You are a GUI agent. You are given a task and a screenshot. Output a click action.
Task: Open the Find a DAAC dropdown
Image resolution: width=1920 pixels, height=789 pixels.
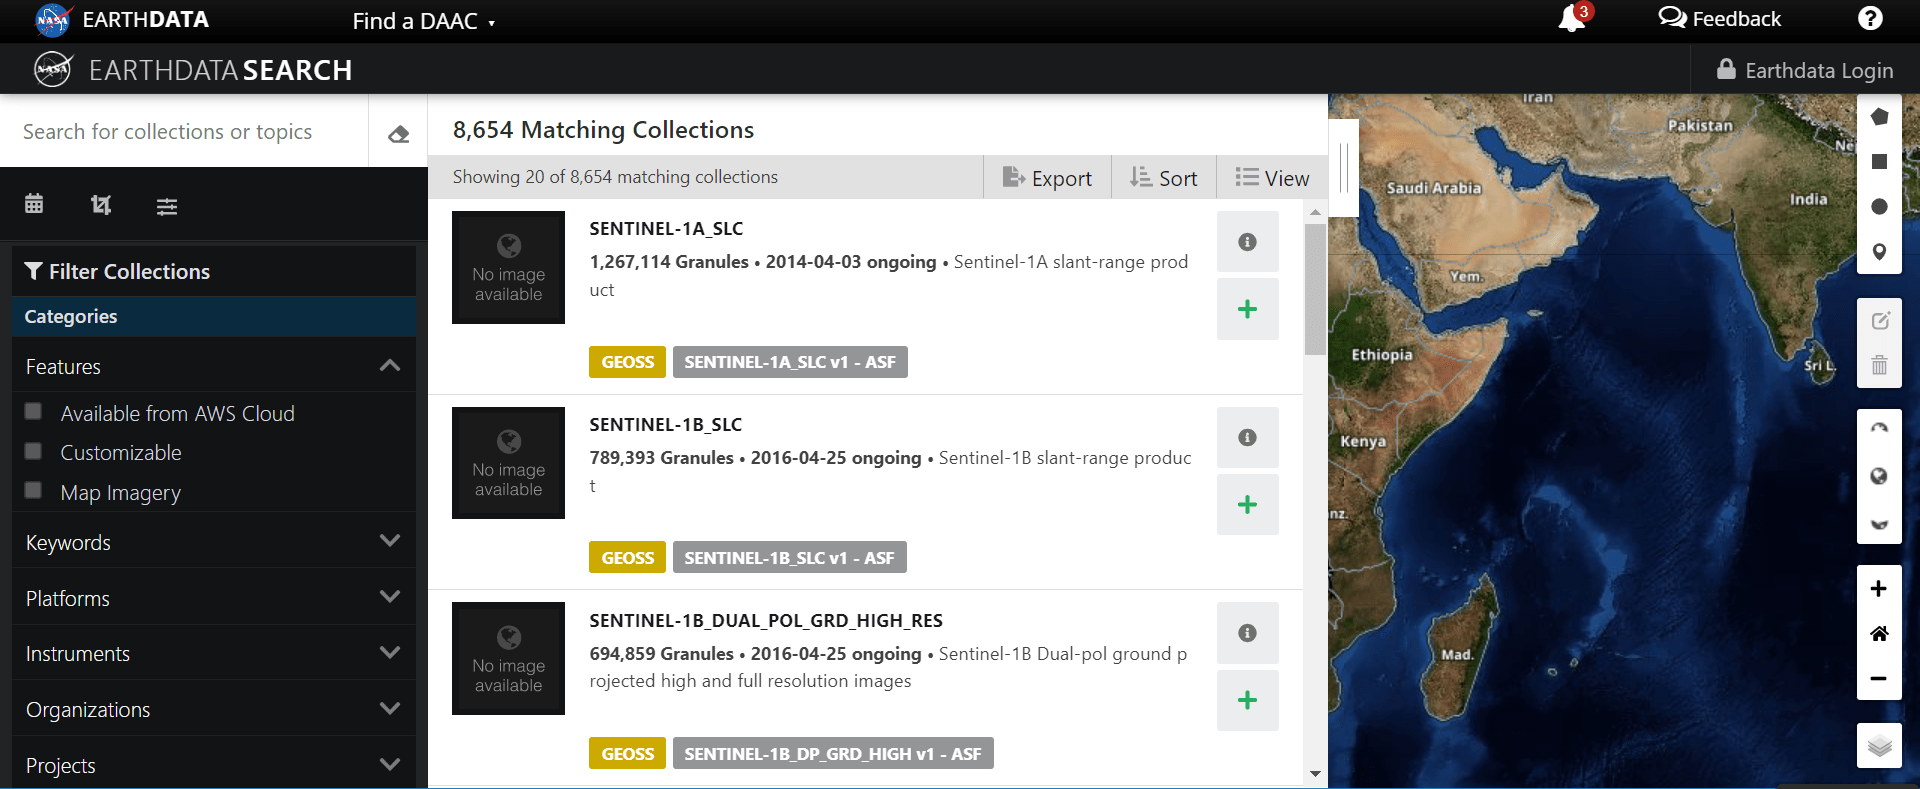424,21
